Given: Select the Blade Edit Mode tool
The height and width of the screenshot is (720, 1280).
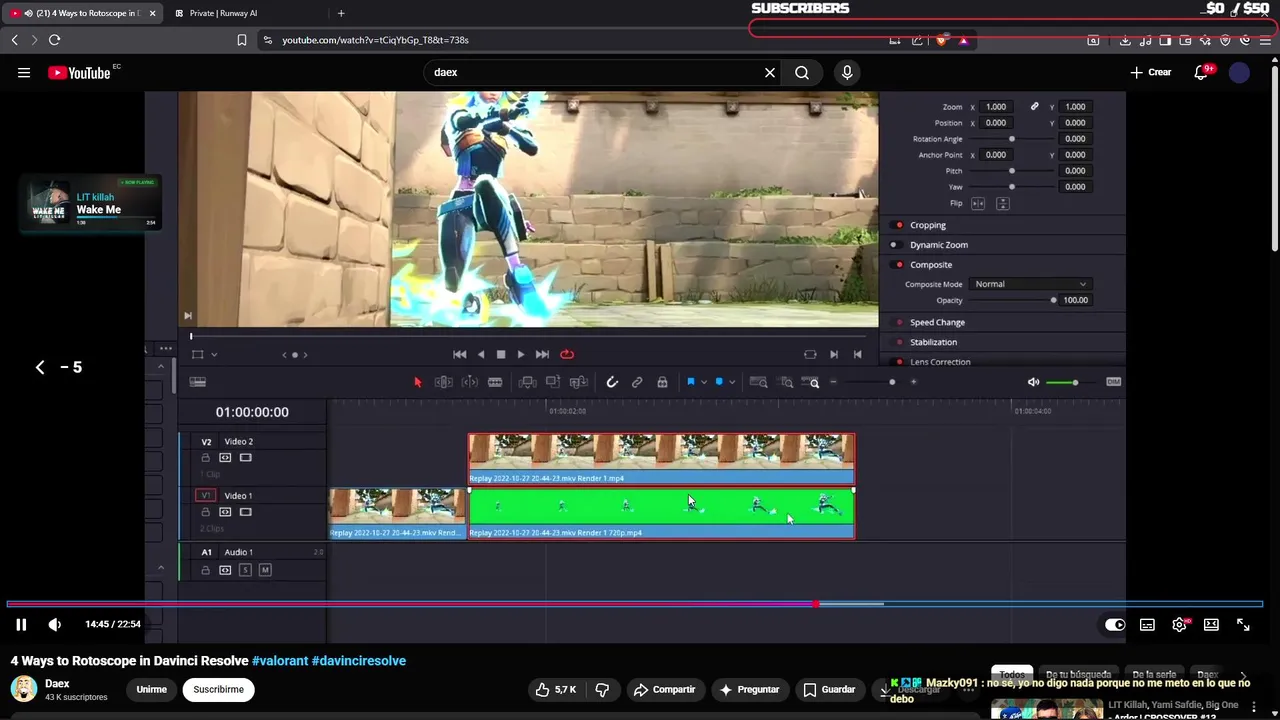Looking at the screenshot, I should pos(494,382).
